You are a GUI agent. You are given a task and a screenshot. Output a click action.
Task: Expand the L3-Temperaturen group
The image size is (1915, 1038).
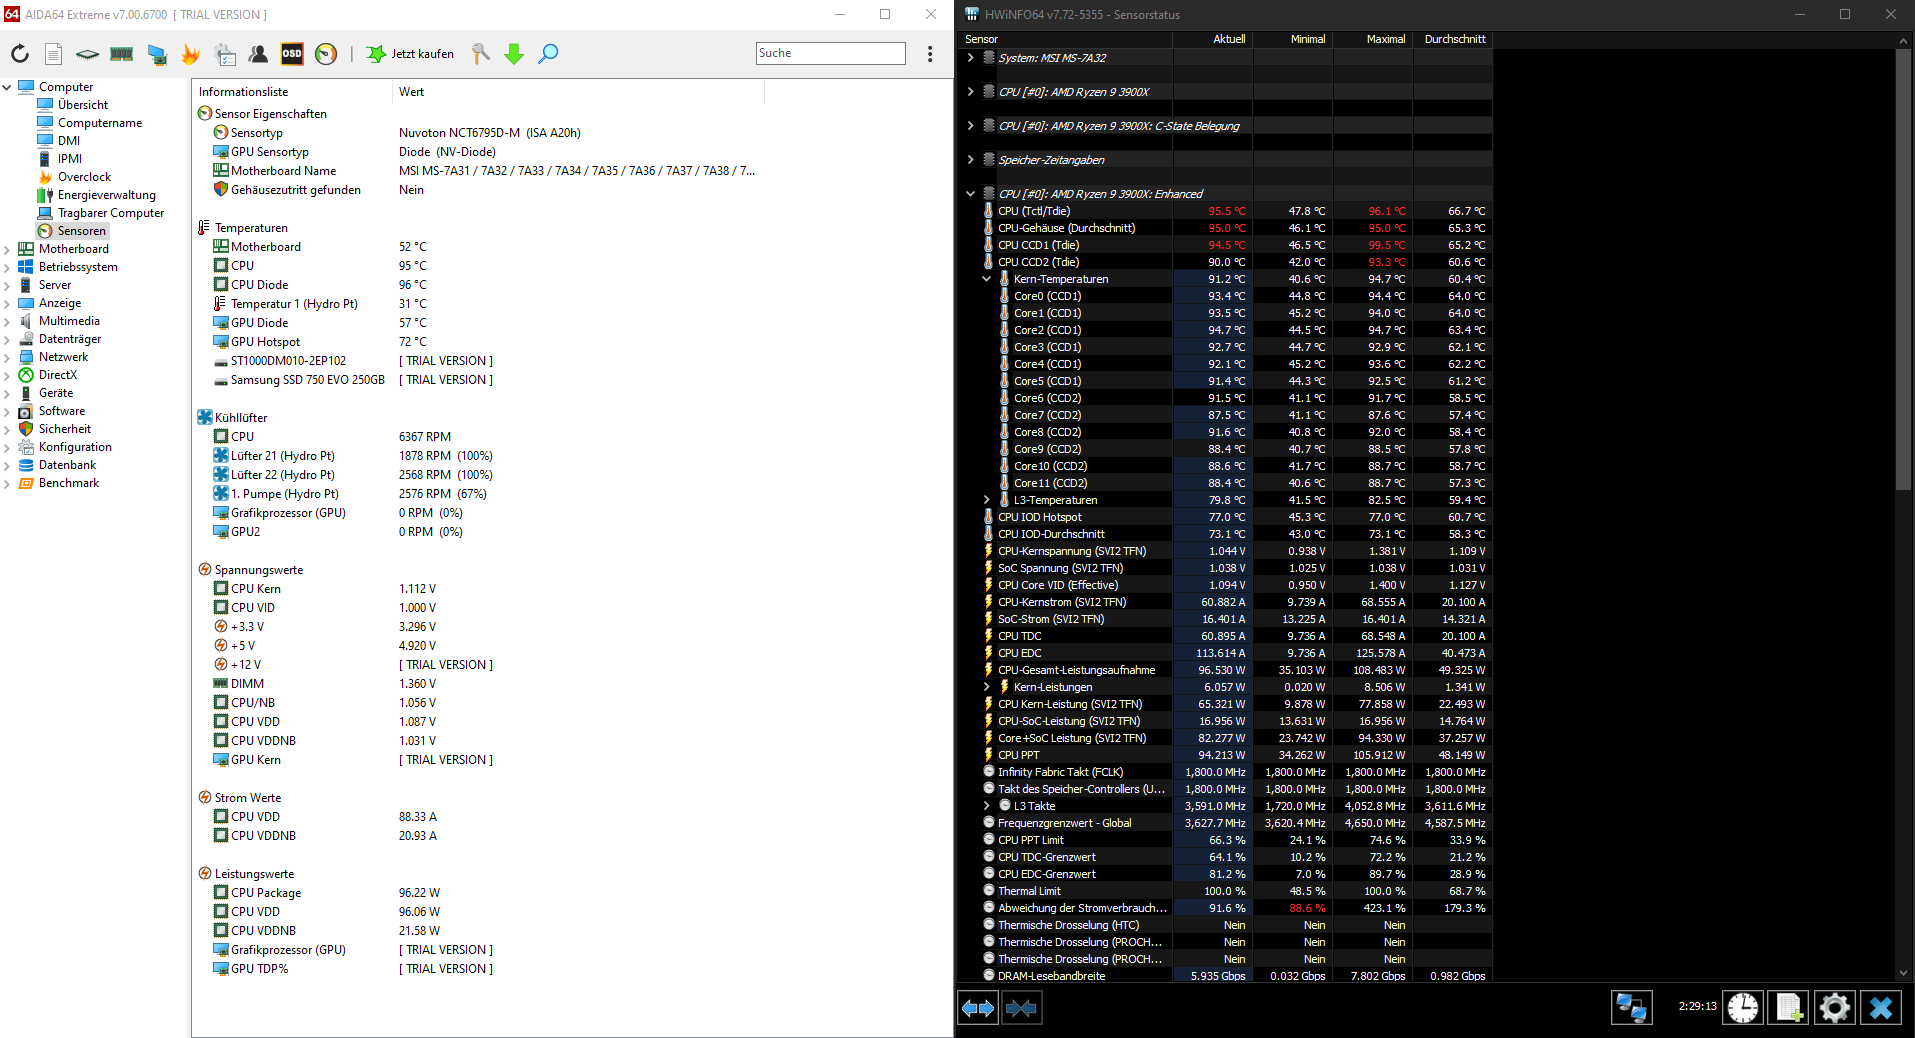(986, 500)
